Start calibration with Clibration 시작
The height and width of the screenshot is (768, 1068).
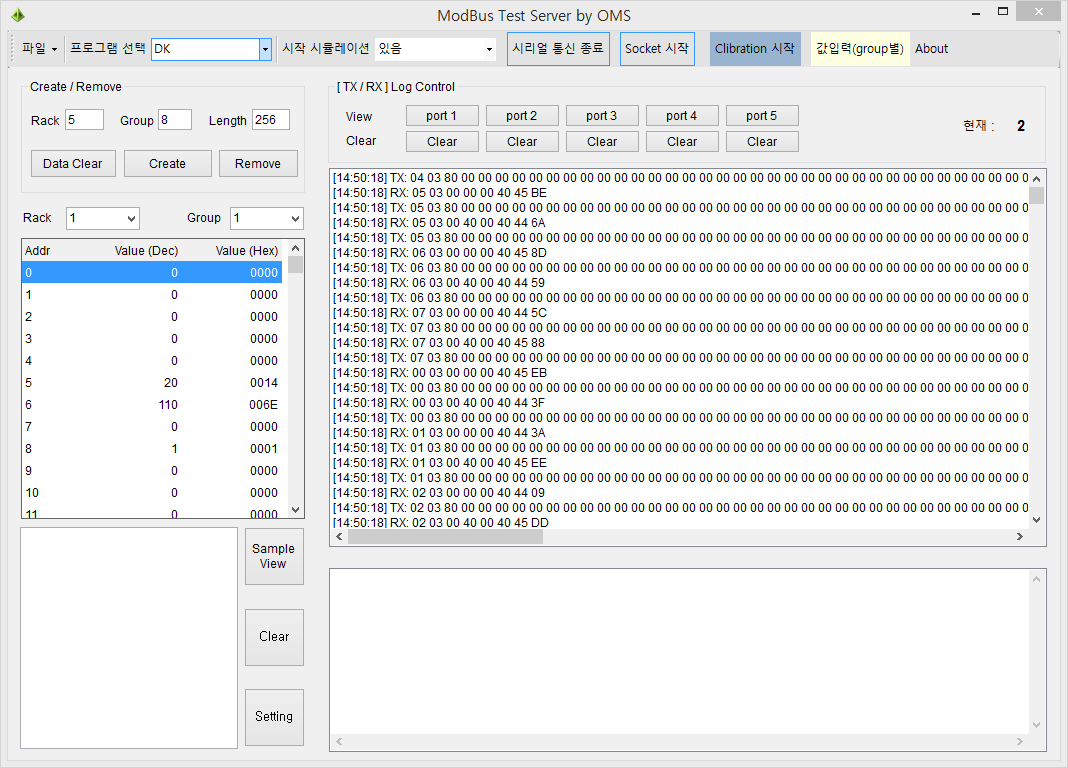[755, 48]
